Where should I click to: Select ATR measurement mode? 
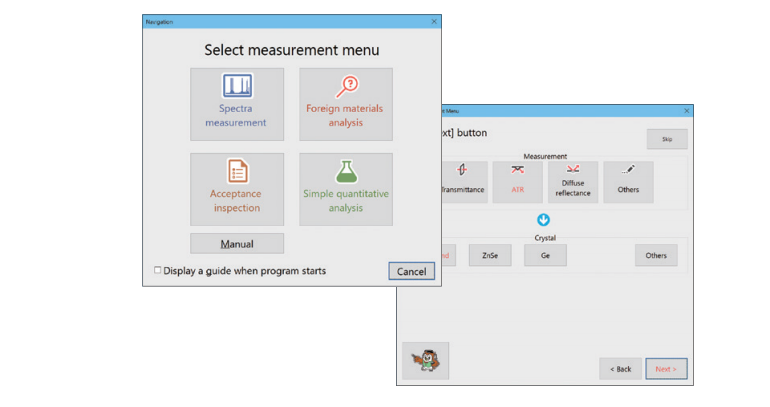tap(517, 182)
